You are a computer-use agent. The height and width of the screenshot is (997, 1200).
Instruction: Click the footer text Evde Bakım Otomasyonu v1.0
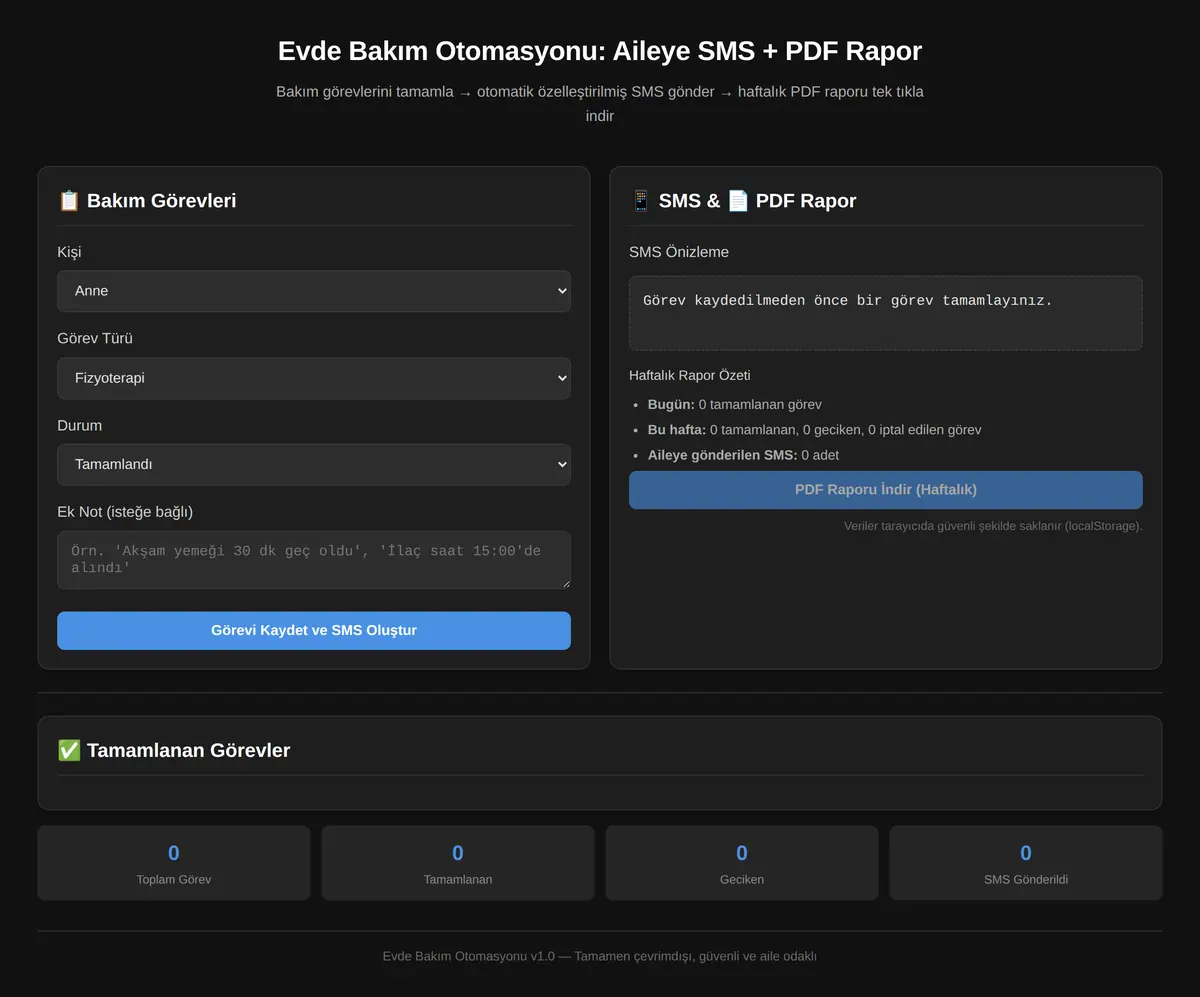point(600,956)
